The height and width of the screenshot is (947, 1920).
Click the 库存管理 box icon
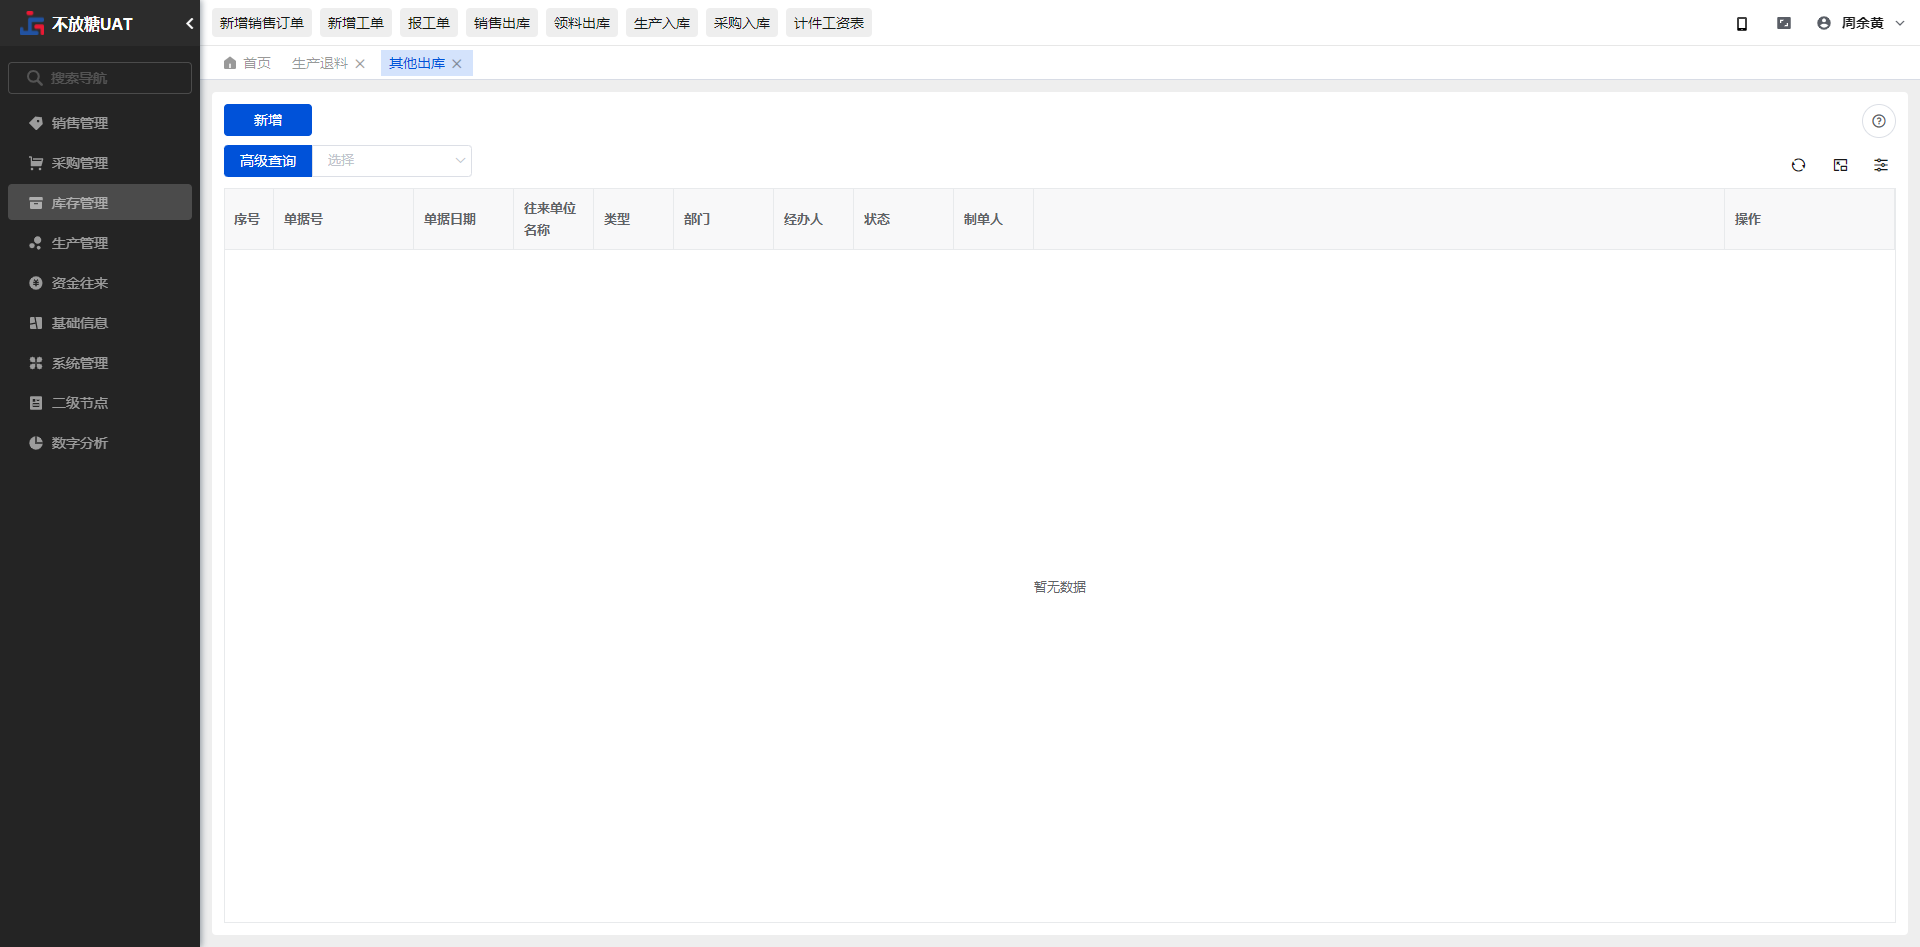point(36,203)
